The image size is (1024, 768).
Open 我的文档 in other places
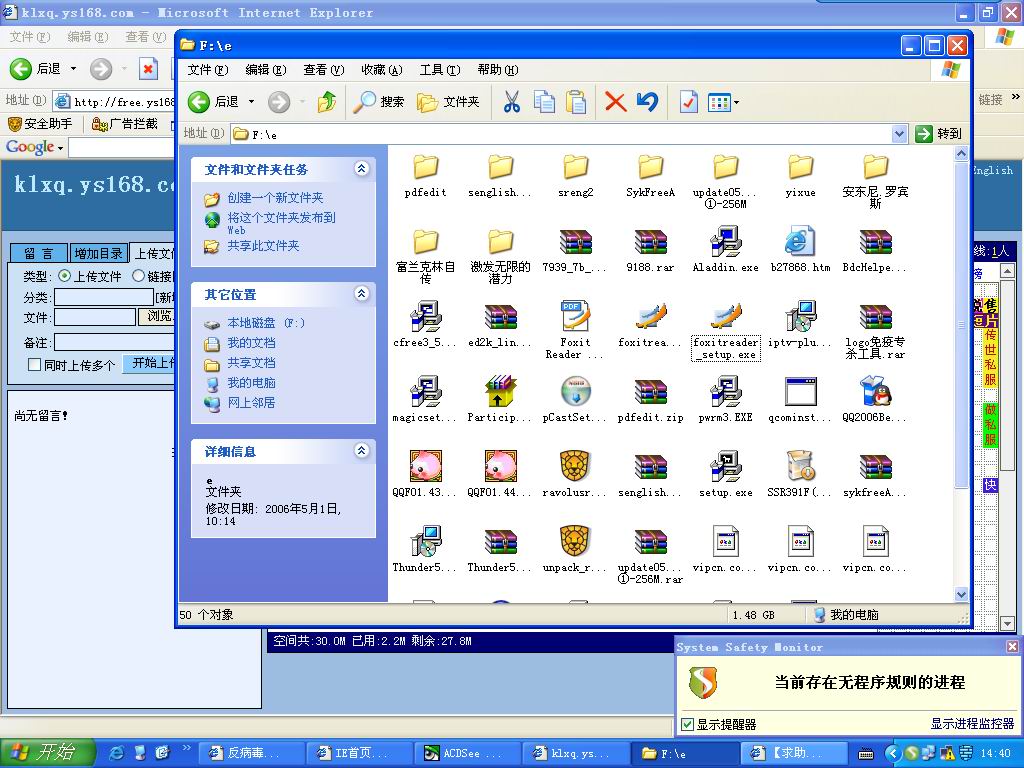251,343
